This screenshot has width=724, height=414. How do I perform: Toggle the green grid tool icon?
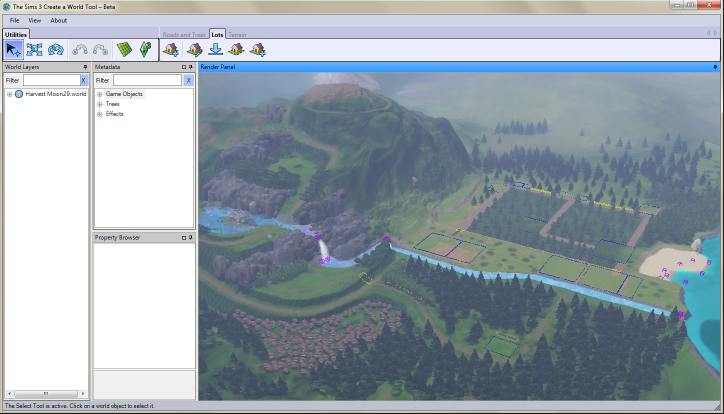pyautogui.click(x=124, y=49)
